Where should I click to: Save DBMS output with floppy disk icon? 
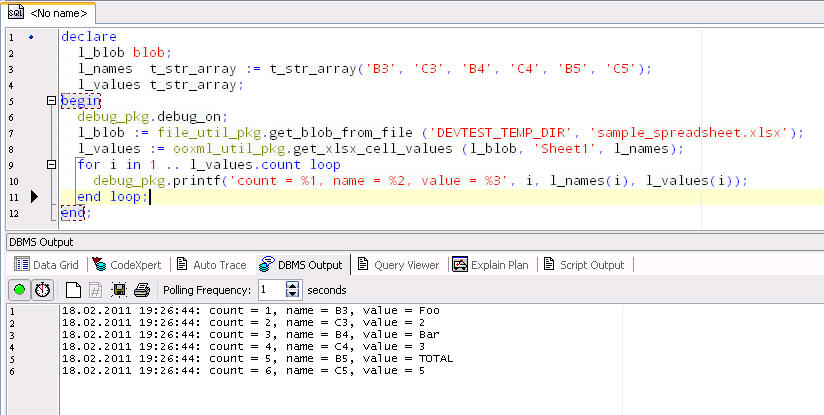(x=119, y=290)
